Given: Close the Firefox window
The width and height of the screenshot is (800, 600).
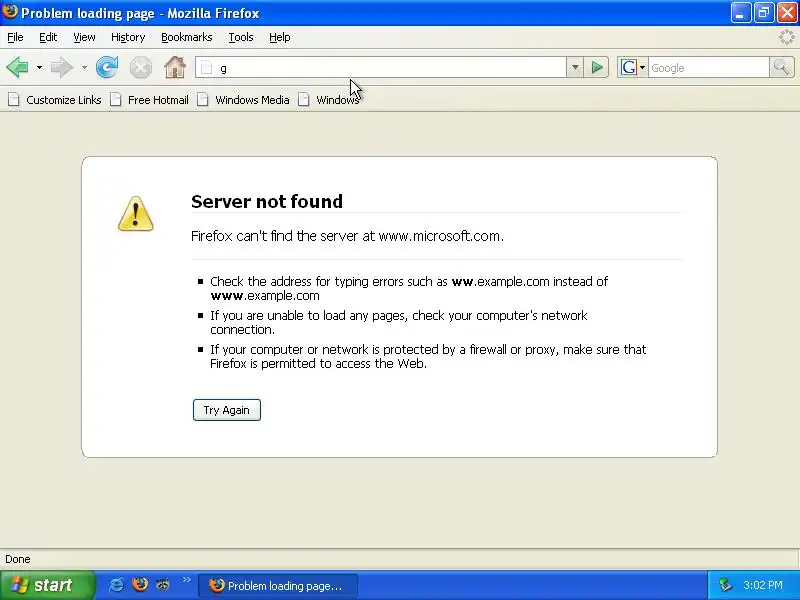Looking at the screenshot, I should click(787, 13).
